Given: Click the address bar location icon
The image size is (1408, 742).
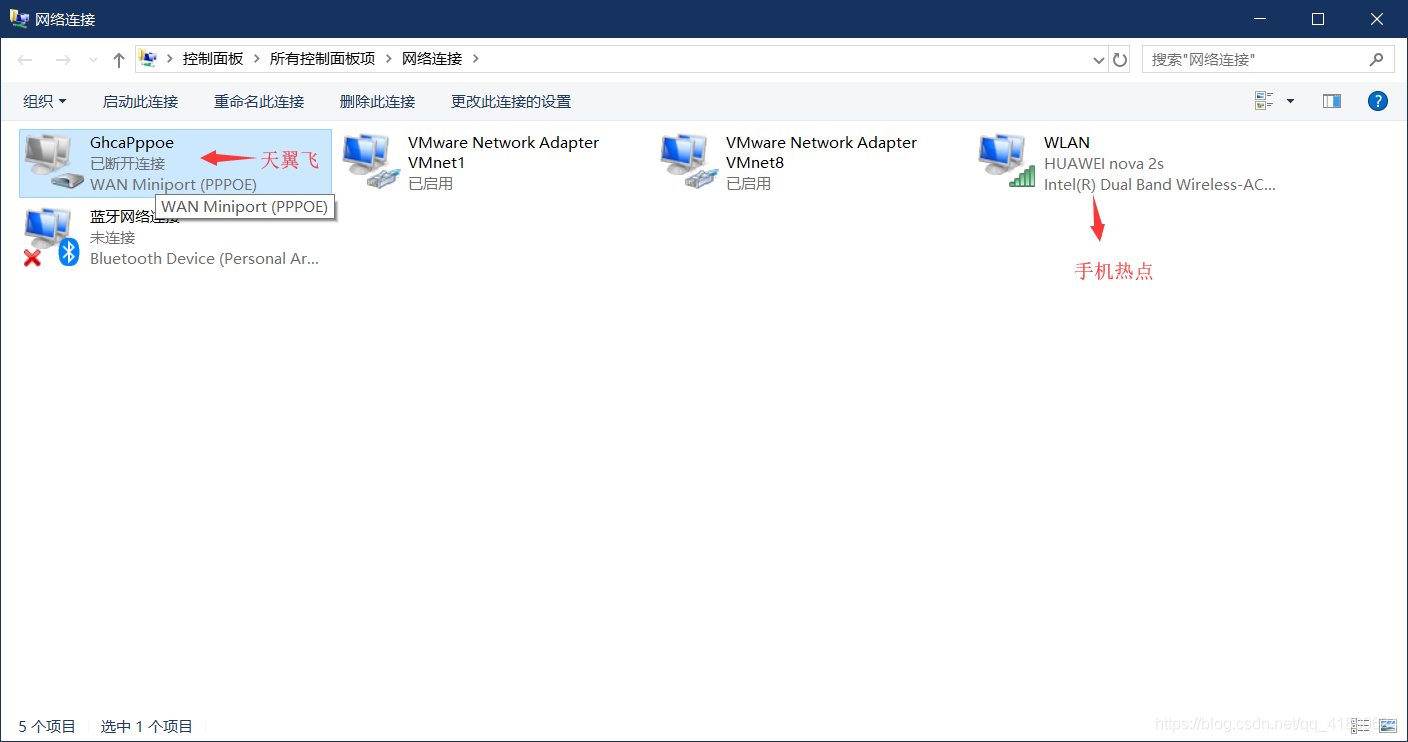Looking at the screenshot, I should click(148, 59).
